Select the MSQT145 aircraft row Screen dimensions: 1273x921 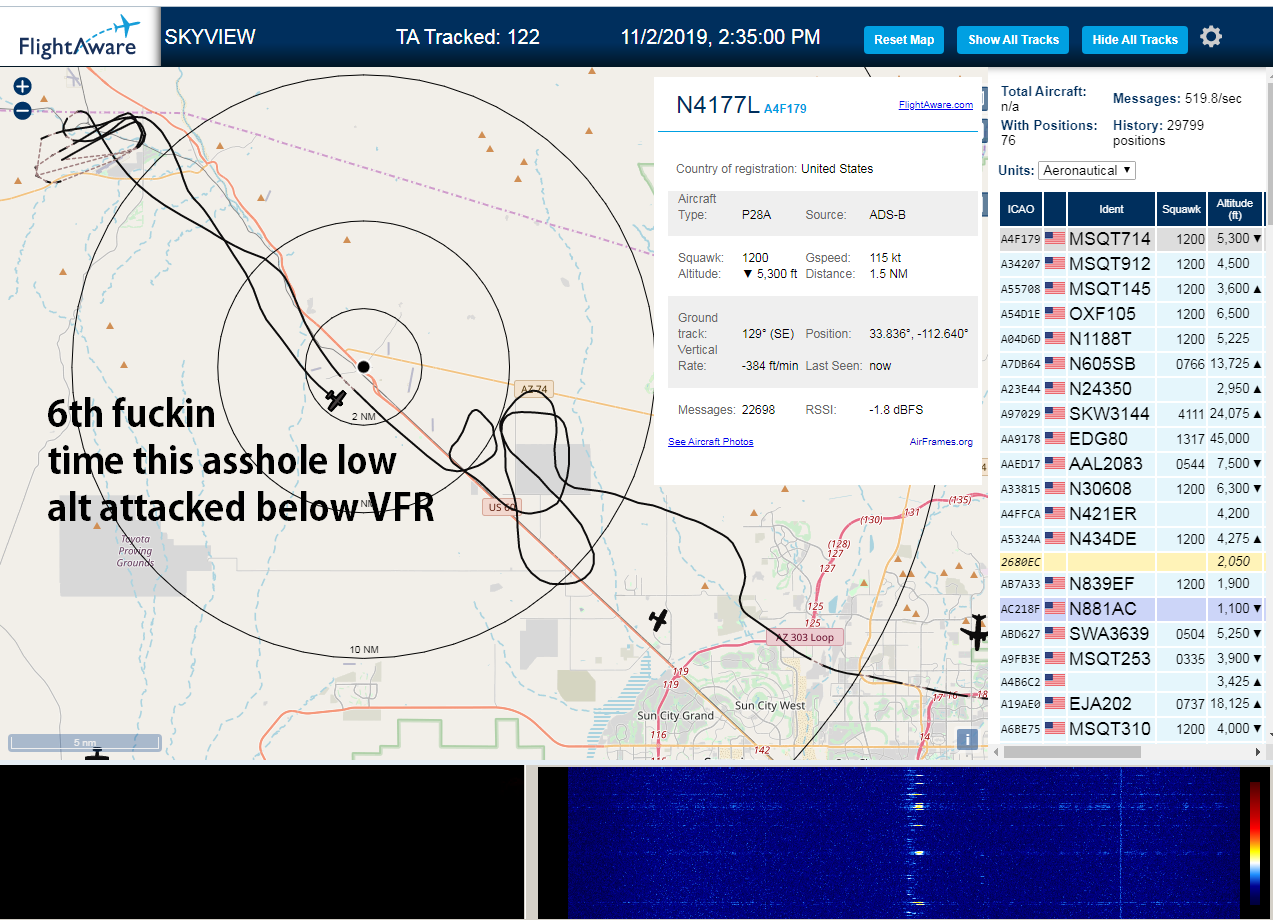click(1132, 289)
